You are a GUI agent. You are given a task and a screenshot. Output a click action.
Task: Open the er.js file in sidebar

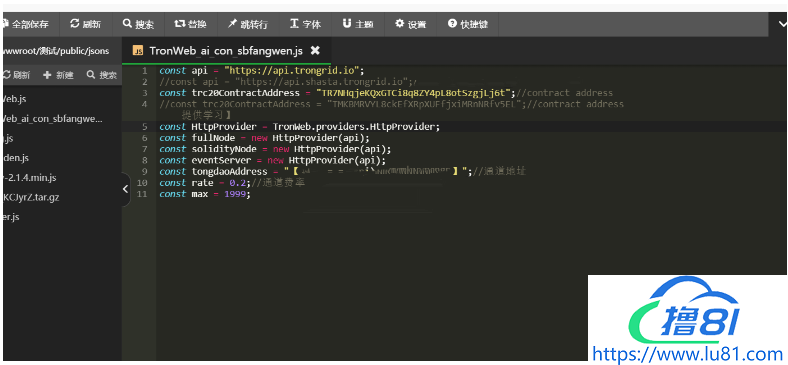pyautogui.click(x=10, y=217)
